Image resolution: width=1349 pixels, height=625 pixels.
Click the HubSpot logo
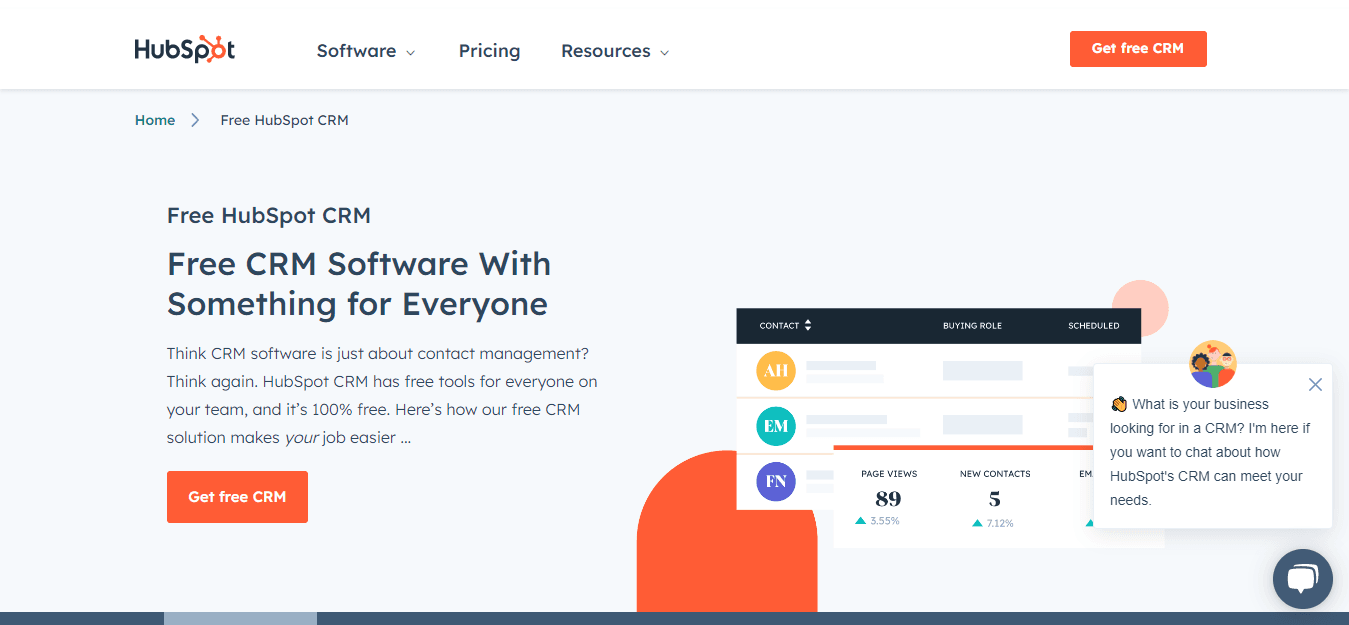coord(185,50)
